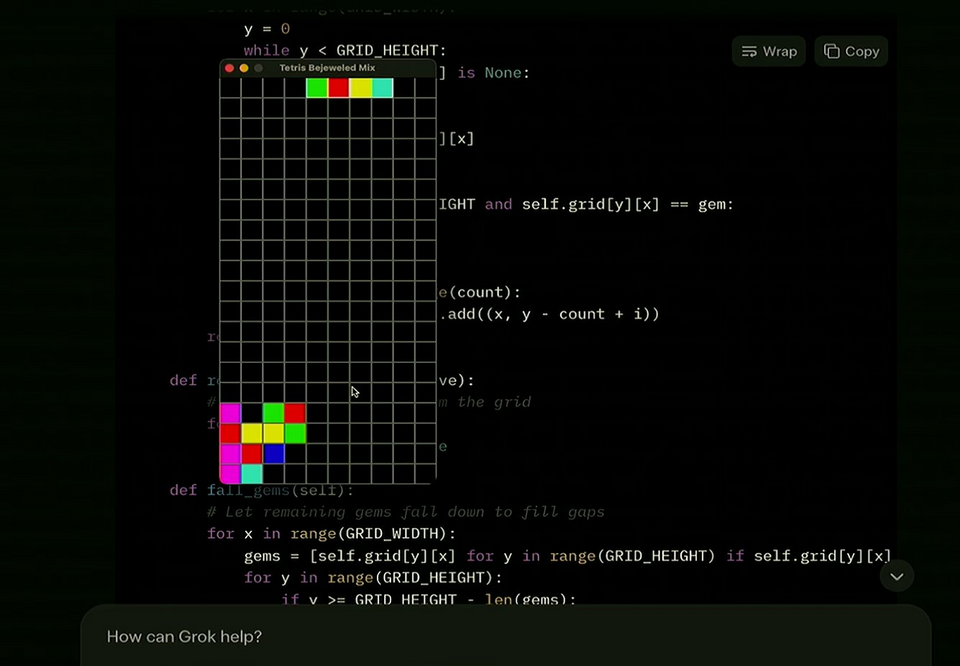Viewport: 960px width, 666px height.
Task: Click the line "for y in range(GRID_HEIGHT):"
Action: (373, 578)
